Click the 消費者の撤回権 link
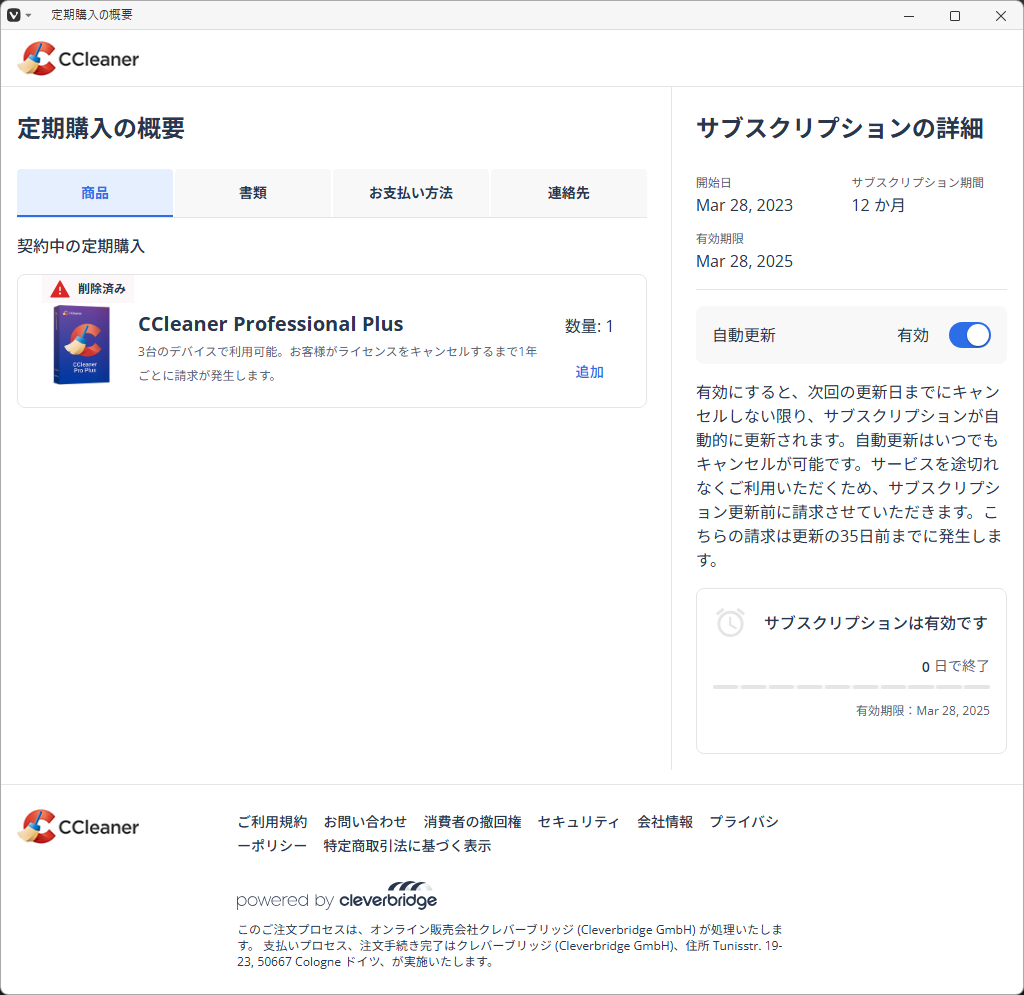Viewport: 1024px width, 995px height. 472,822
